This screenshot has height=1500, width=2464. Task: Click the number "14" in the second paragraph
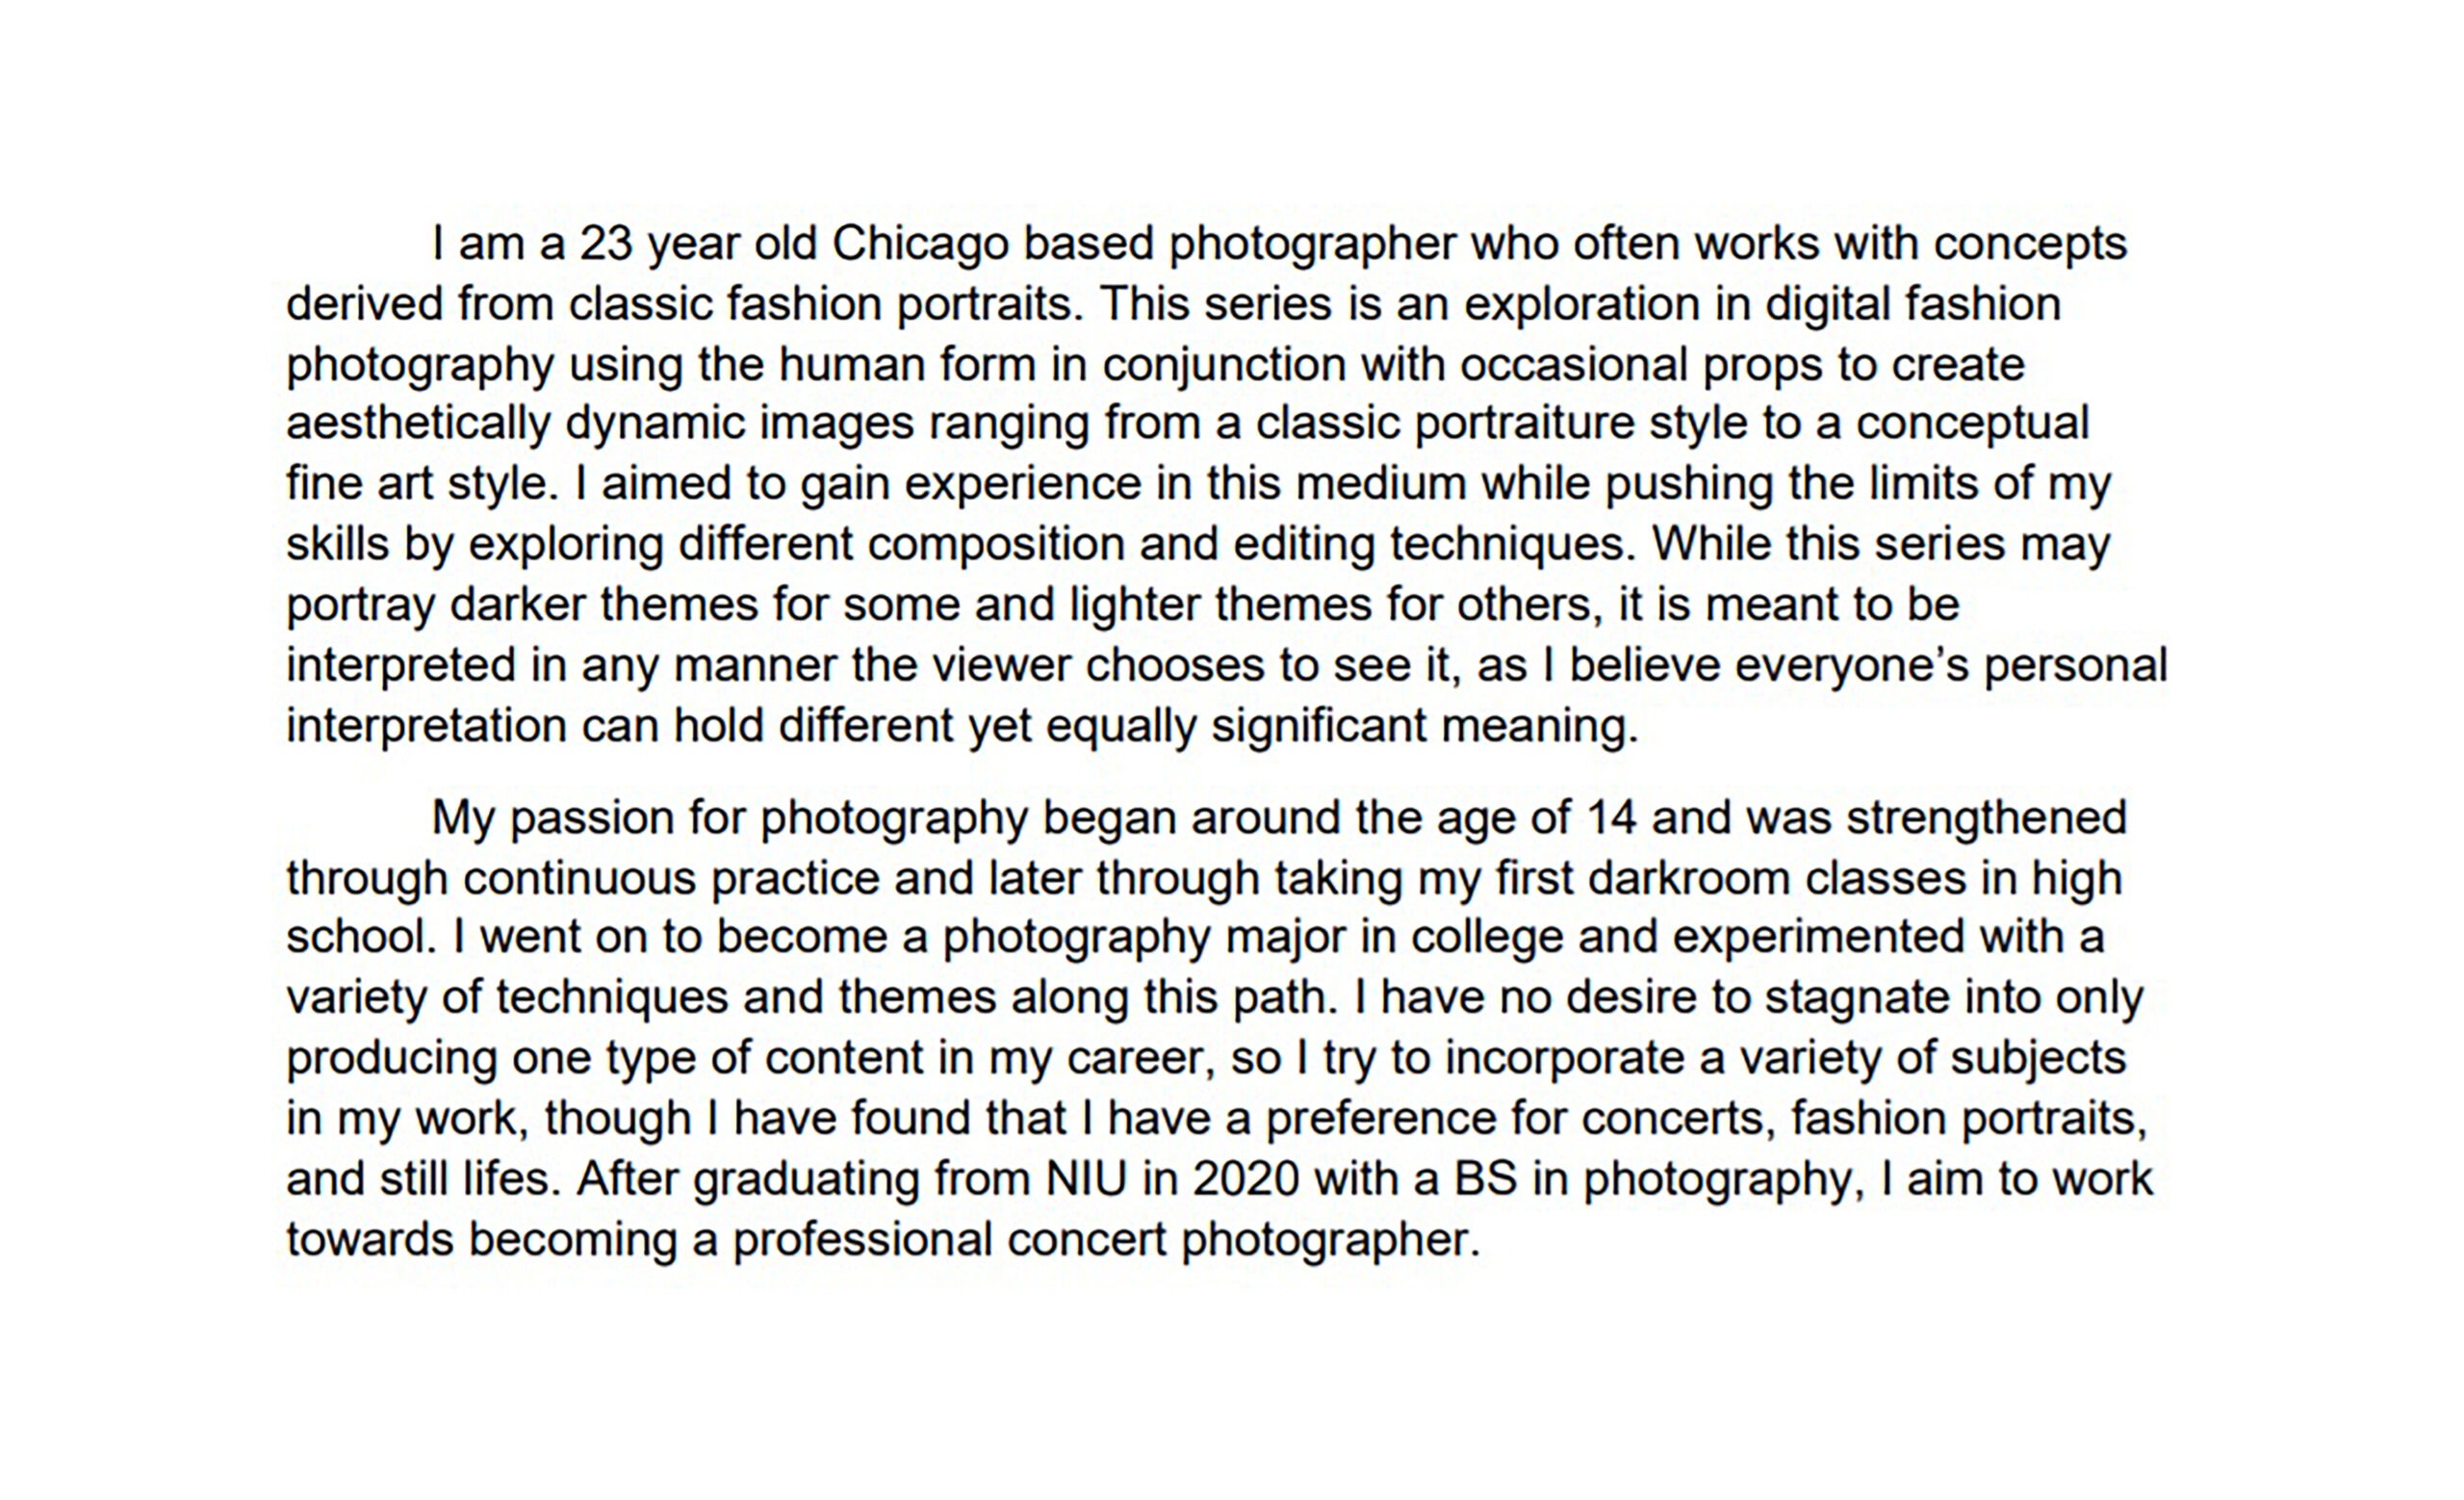[x=1611, y=819]
